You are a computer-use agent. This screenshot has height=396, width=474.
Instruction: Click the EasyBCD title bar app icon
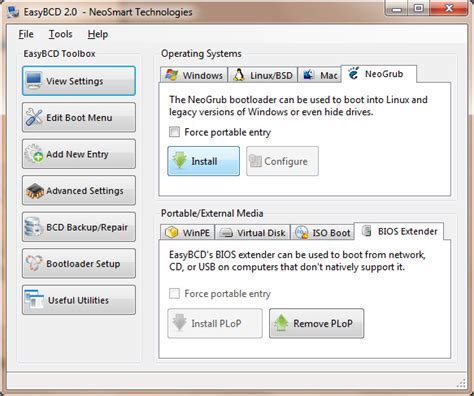point(13,12)
